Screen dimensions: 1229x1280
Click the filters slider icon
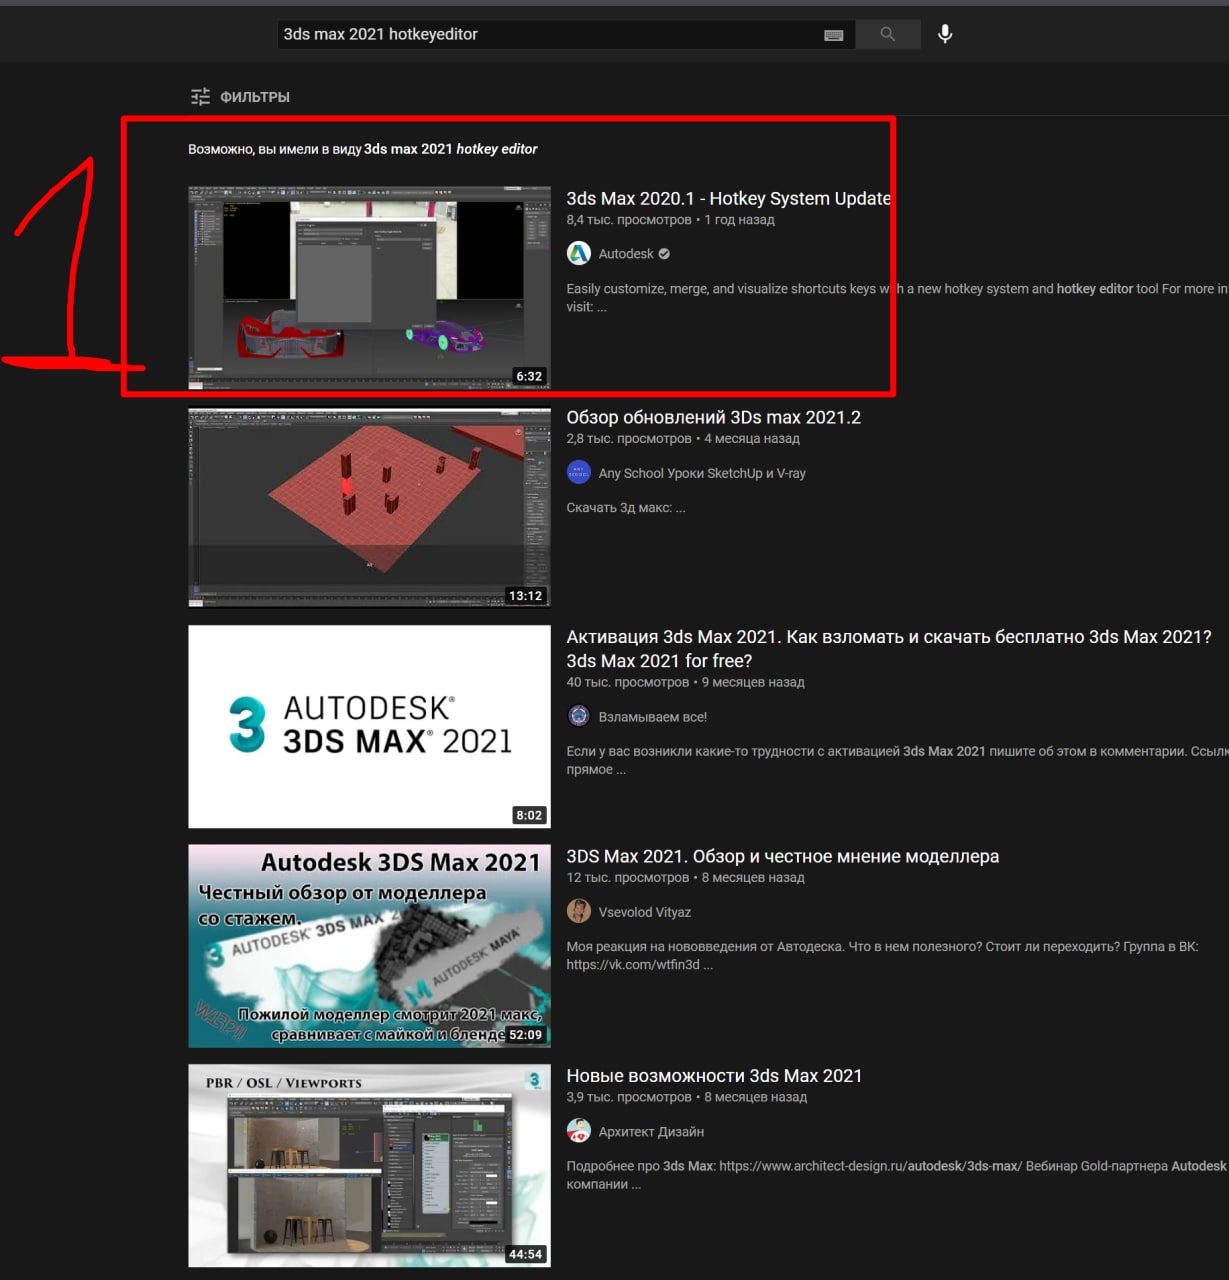click(200, 97)
